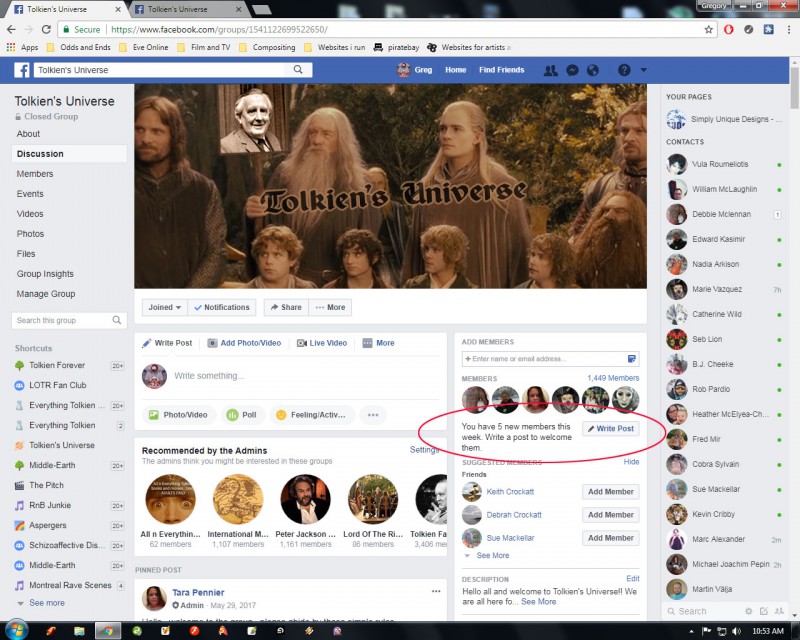Viewport: 800px width, 640px height.
Task: Click the search icon in Search this group
Action: pos(117,320)
